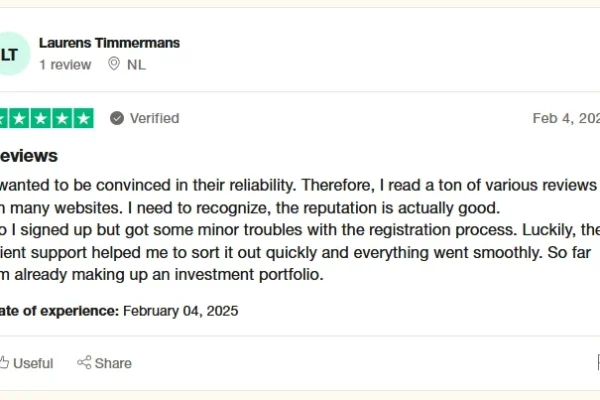The image size is (600, 400).
Task: Click the '1 review' count
Action: (x=65, y=64)
